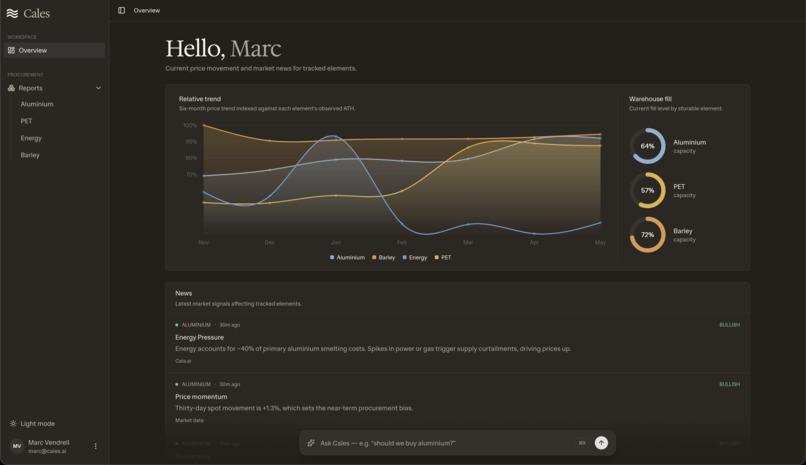Open the user options three-dot menu
Image resolution: width=806 pixels, height=465 pixels.
95,446
